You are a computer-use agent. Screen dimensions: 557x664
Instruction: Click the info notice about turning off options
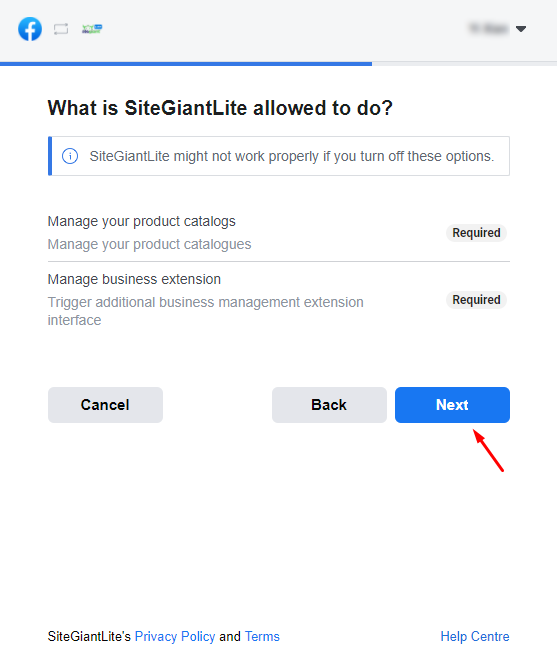click(x=279, y=156)
